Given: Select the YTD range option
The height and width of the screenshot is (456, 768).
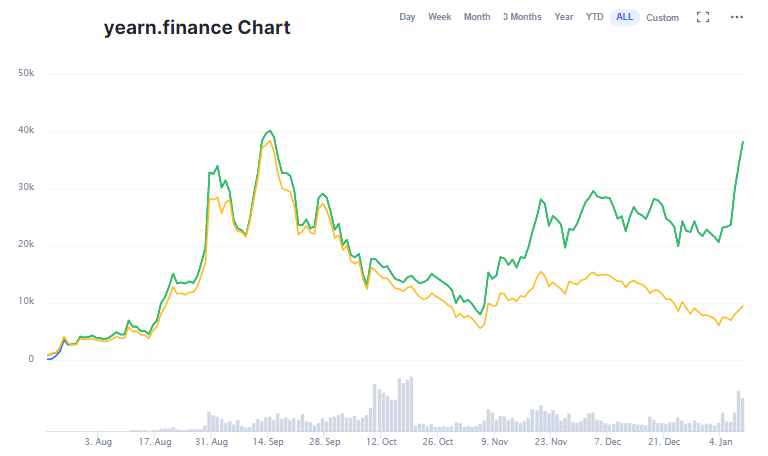Looking at the screenshot, I should (594, 17).
